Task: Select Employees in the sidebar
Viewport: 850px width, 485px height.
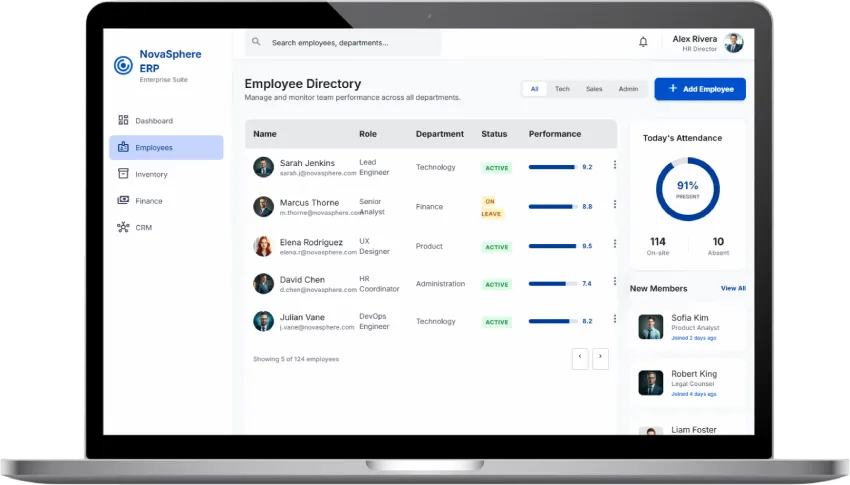Action: coord(166,147)
